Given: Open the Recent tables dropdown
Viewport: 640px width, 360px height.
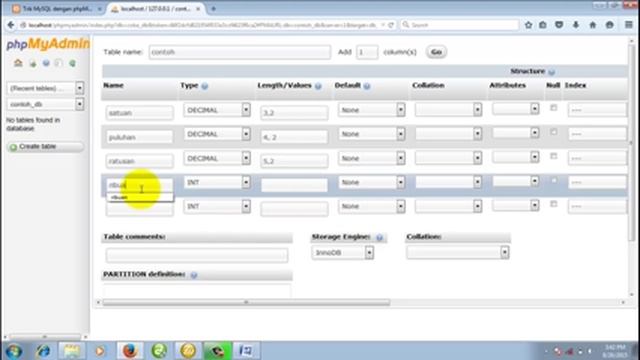Looking at the screenshot, I should coord(45,88).
